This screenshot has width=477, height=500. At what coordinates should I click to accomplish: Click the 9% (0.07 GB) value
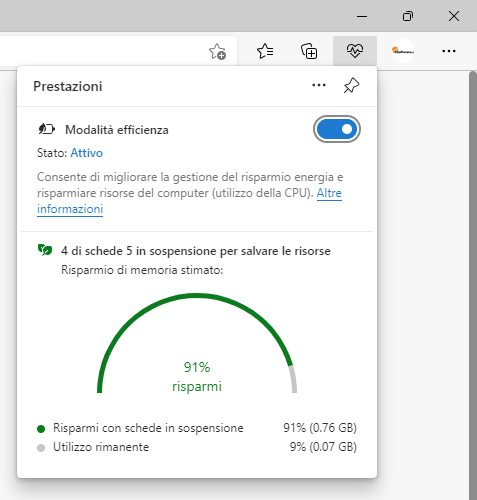pyautogui.click(x=323, y=447)
